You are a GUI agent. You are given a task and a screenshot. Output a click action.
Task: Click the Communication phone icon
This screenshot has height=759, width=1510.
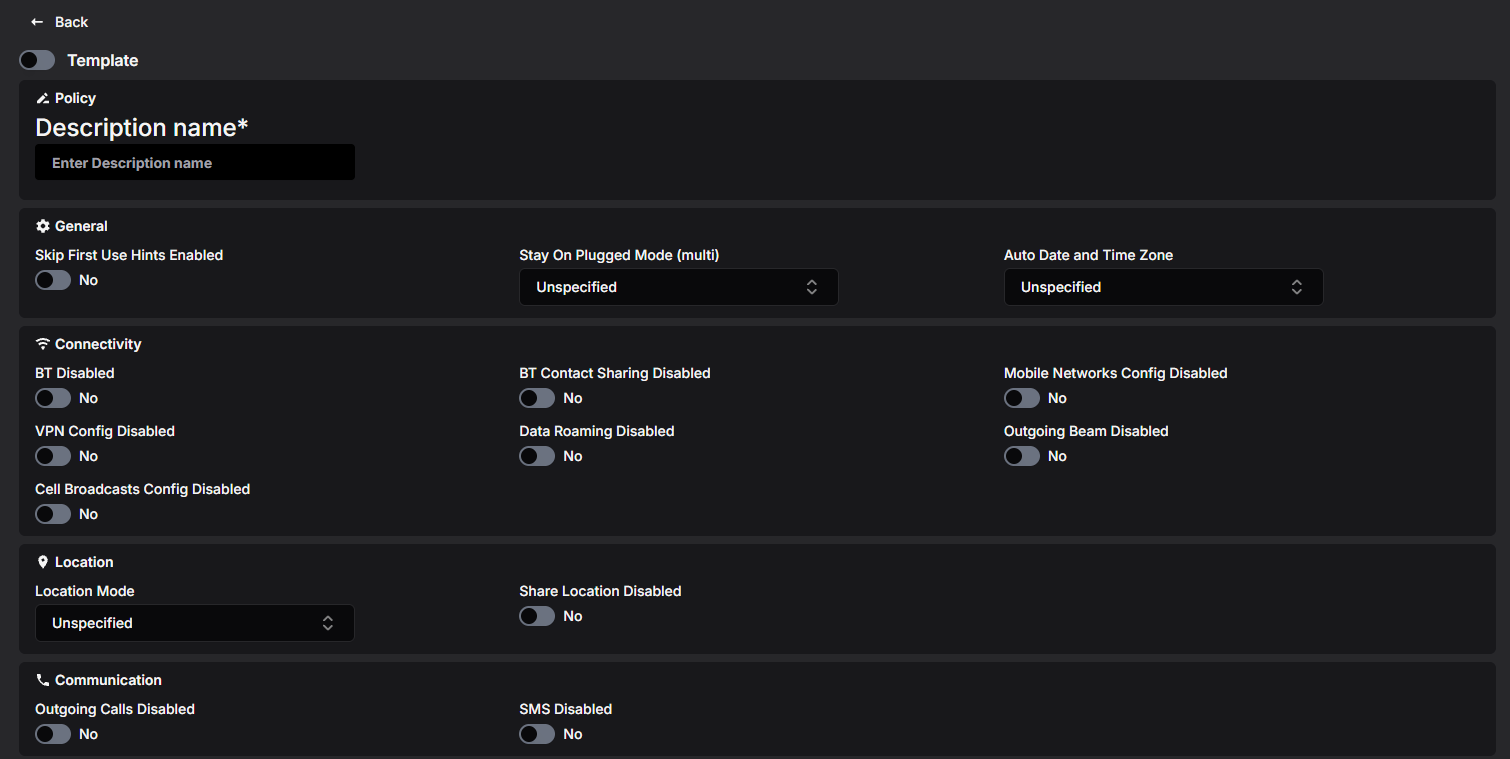[42, 680]
